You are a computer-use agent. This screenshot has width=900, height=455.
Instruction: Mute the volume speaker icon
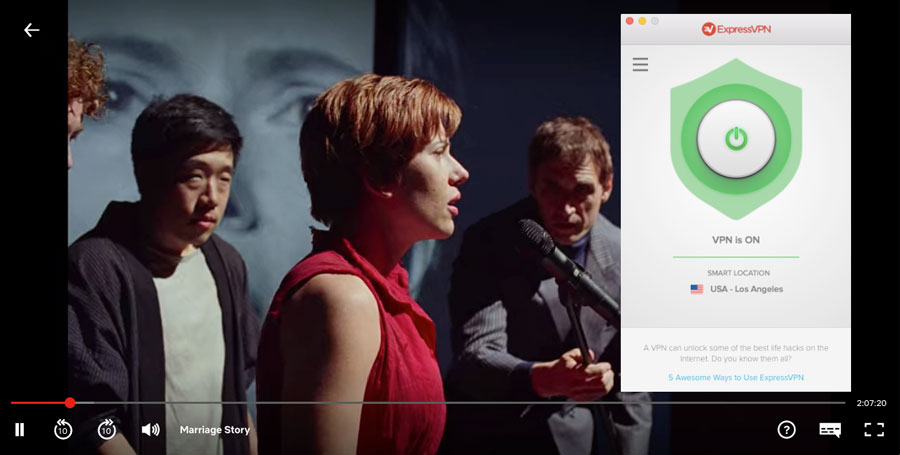[x=150, y=429]
